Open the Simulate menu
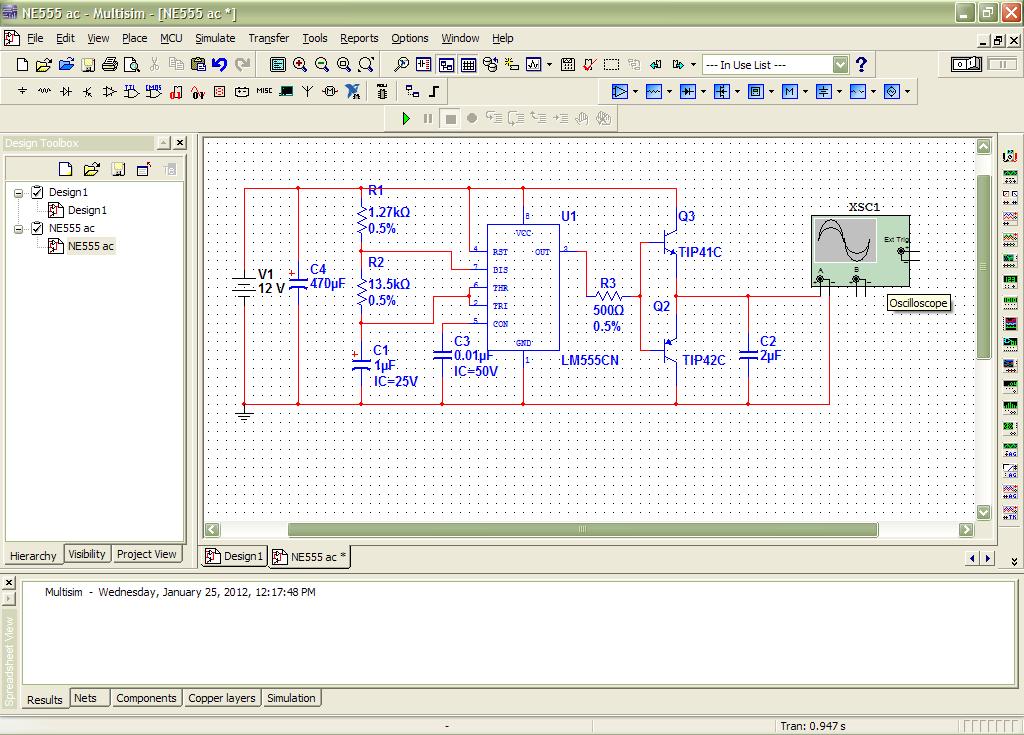1024x735 pixels. (x=215, y=38)
